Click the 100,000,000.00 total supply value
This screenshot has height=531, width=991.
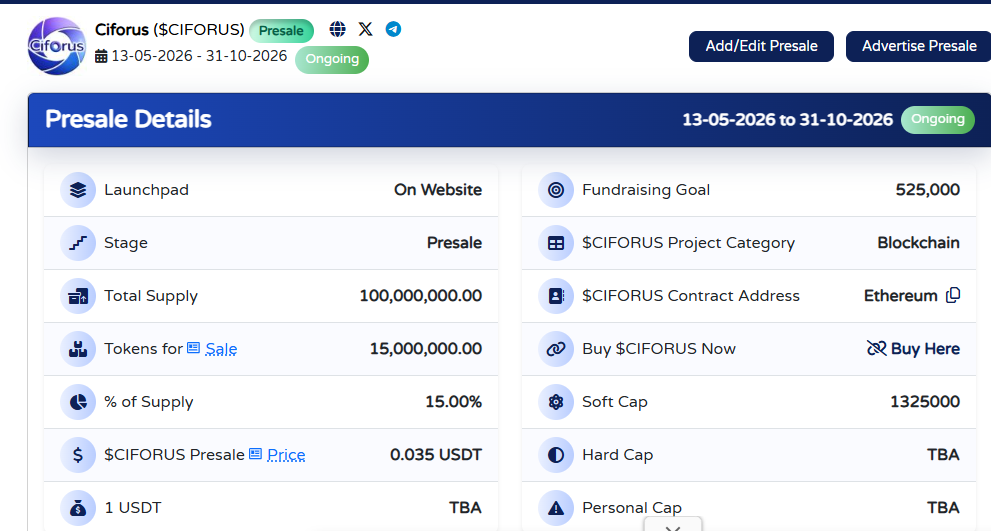click(x=421, y=296)
